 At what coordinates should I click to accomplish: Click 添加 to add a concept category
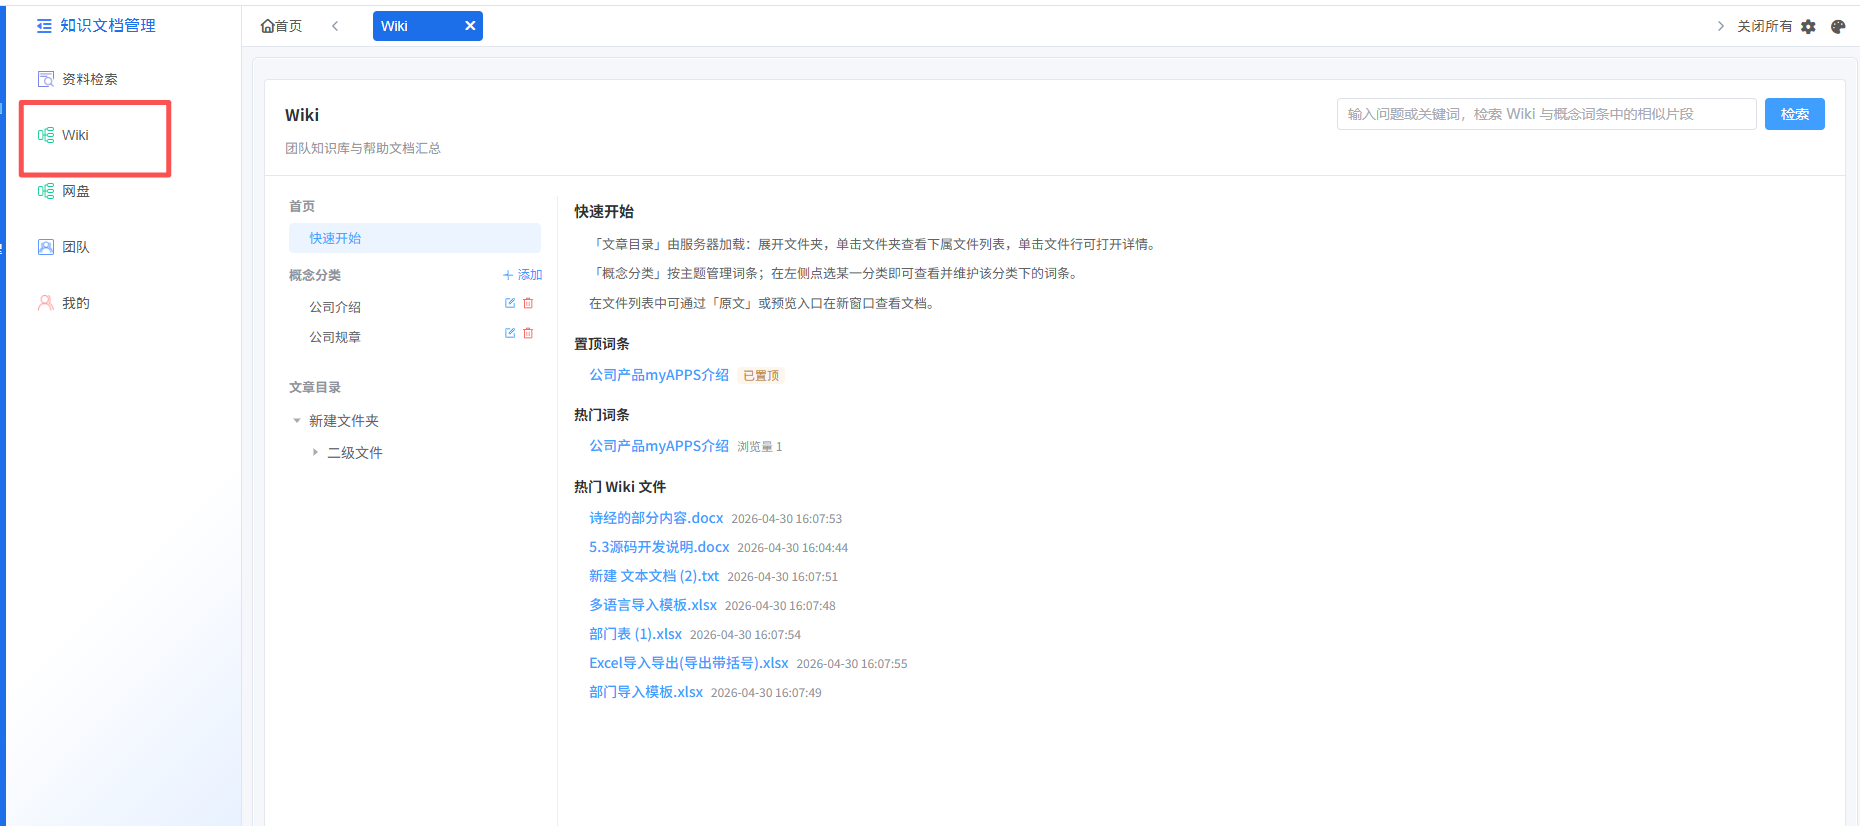click(522, 275)
